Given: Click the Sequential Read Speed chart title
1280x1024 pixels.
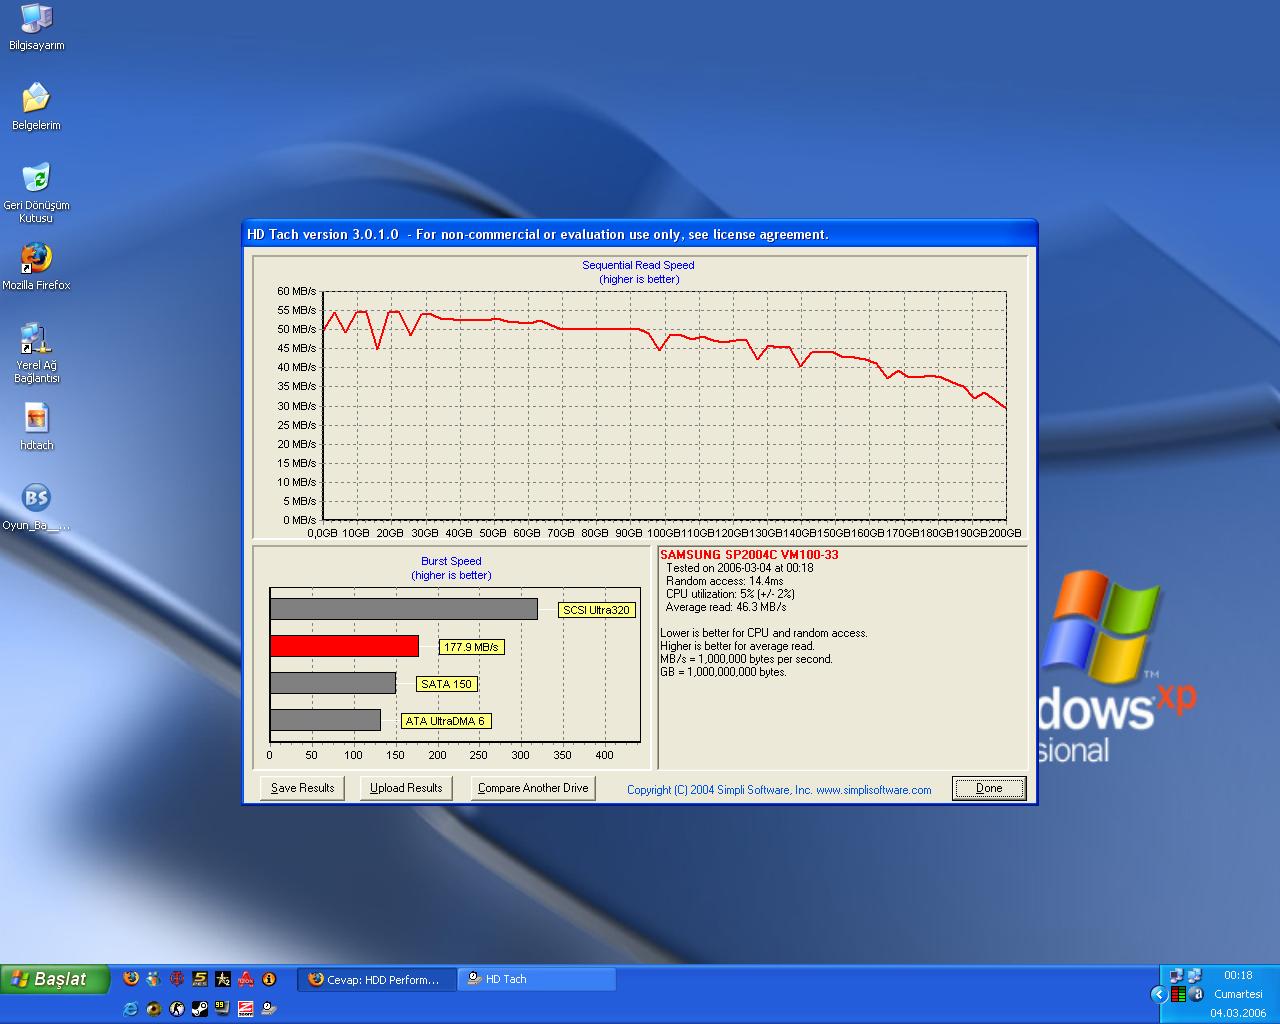Looking at the screenshot, I should click(638, 265).
